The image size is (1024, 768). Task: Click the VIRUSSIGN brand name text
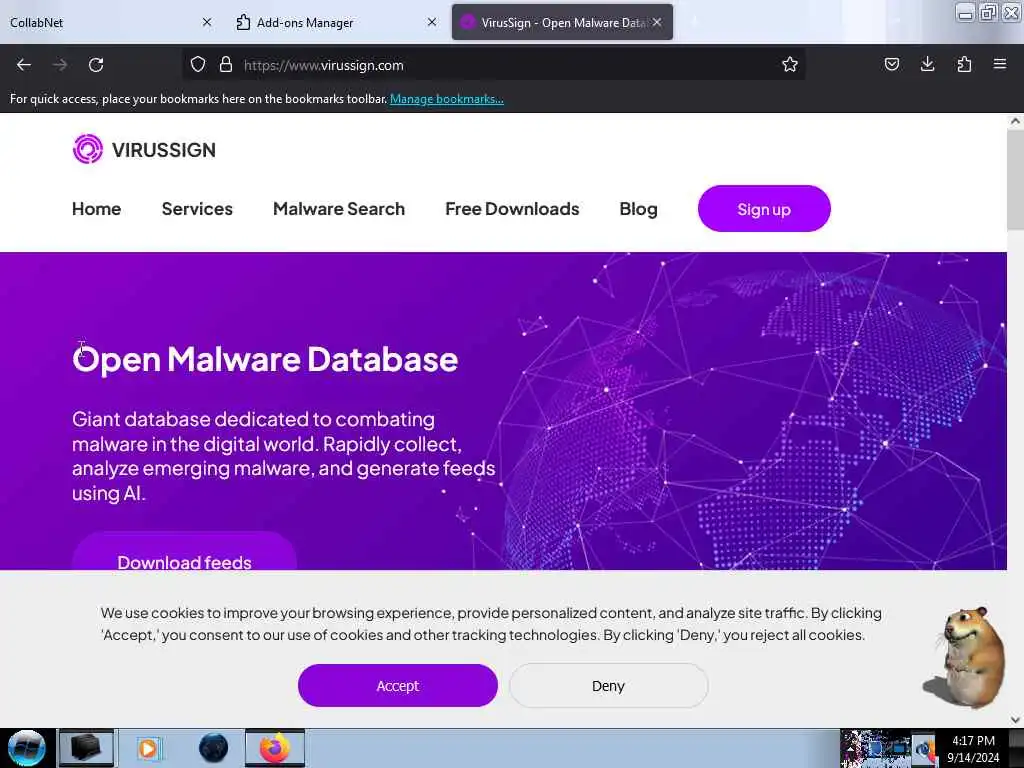pos(164,150)
